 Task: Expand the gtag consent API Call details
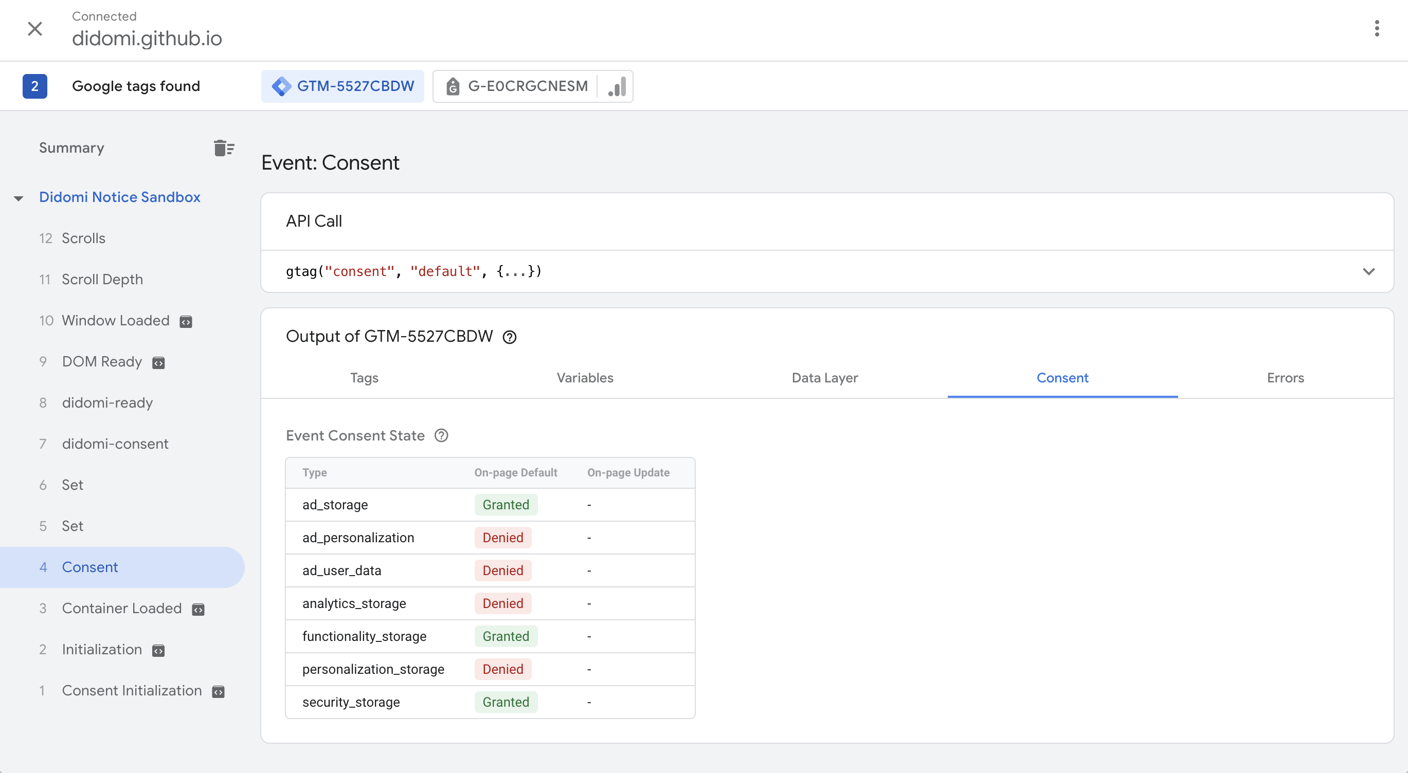point(1368,271)
